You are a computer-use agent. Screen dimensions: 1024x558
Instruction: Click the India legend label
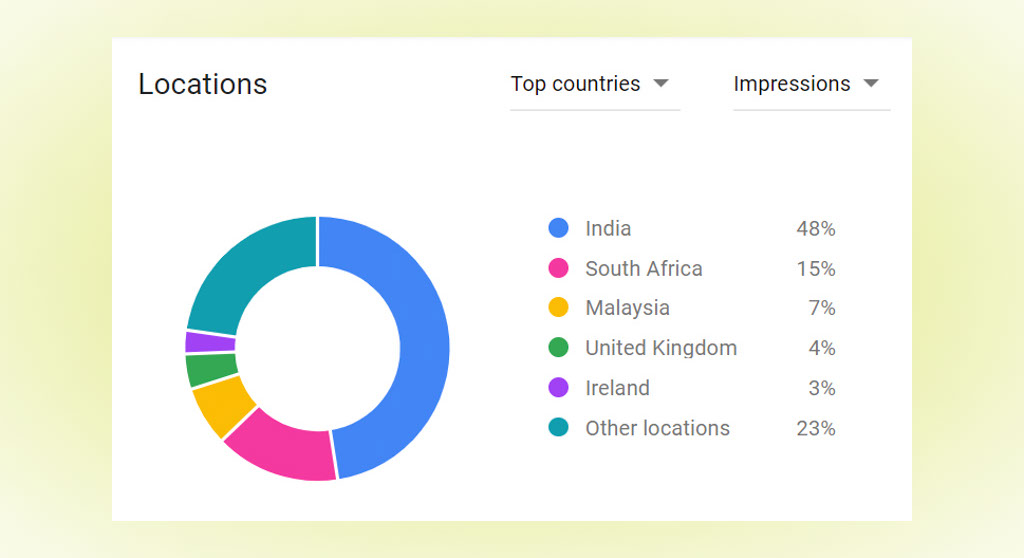608,229
